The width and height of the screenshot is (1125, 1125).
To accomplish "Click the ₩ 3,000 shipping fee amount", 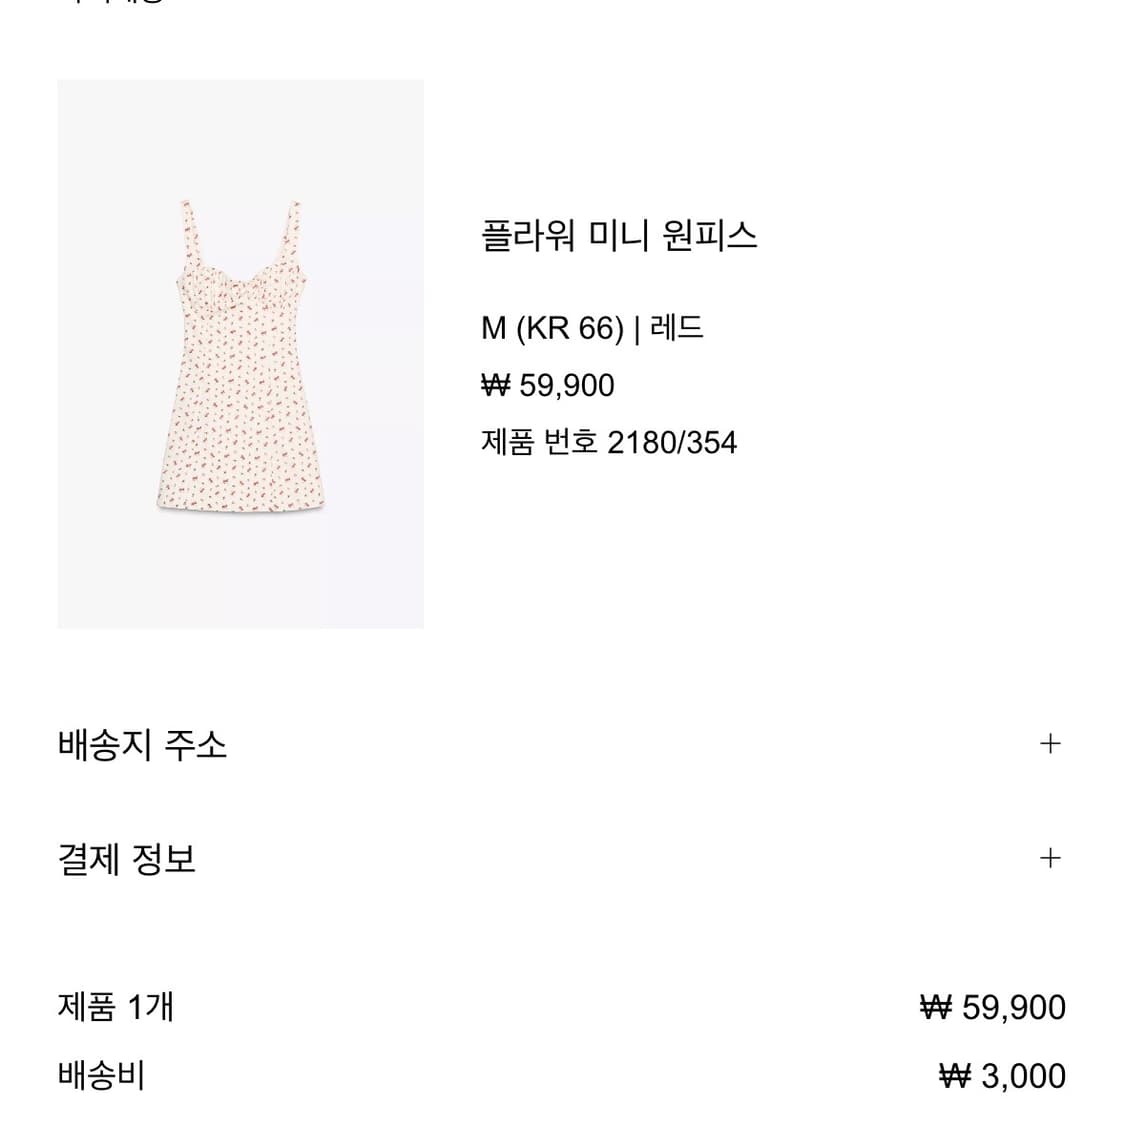I will coord(1006,1077).
